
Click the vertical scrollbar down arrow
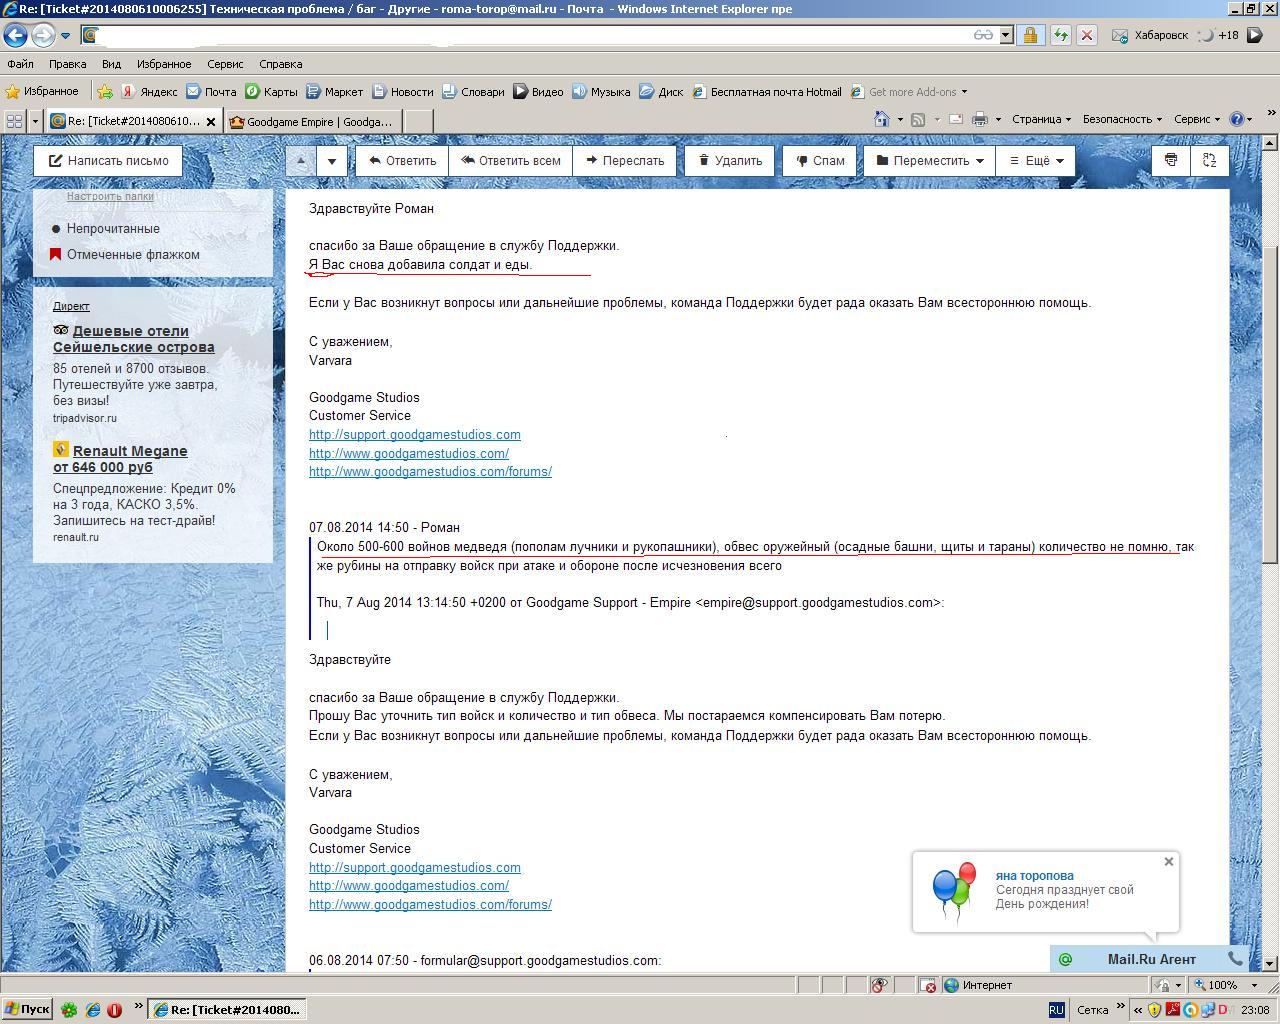1270,963
